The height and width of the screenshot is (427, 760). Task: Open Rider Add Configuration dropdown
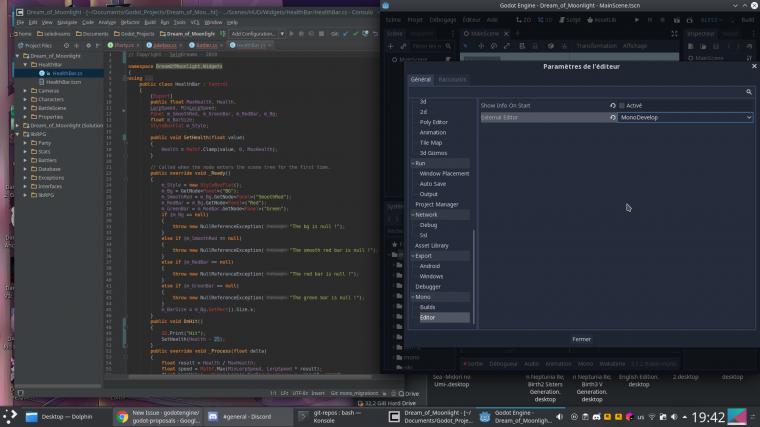point(258,34)
